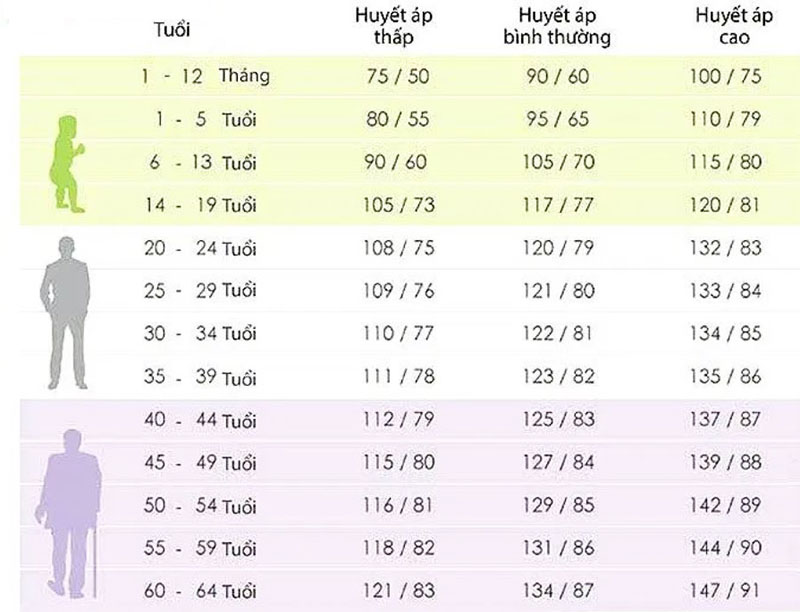Click the '40 - 44 Tuổi' age label

[200, 421]
